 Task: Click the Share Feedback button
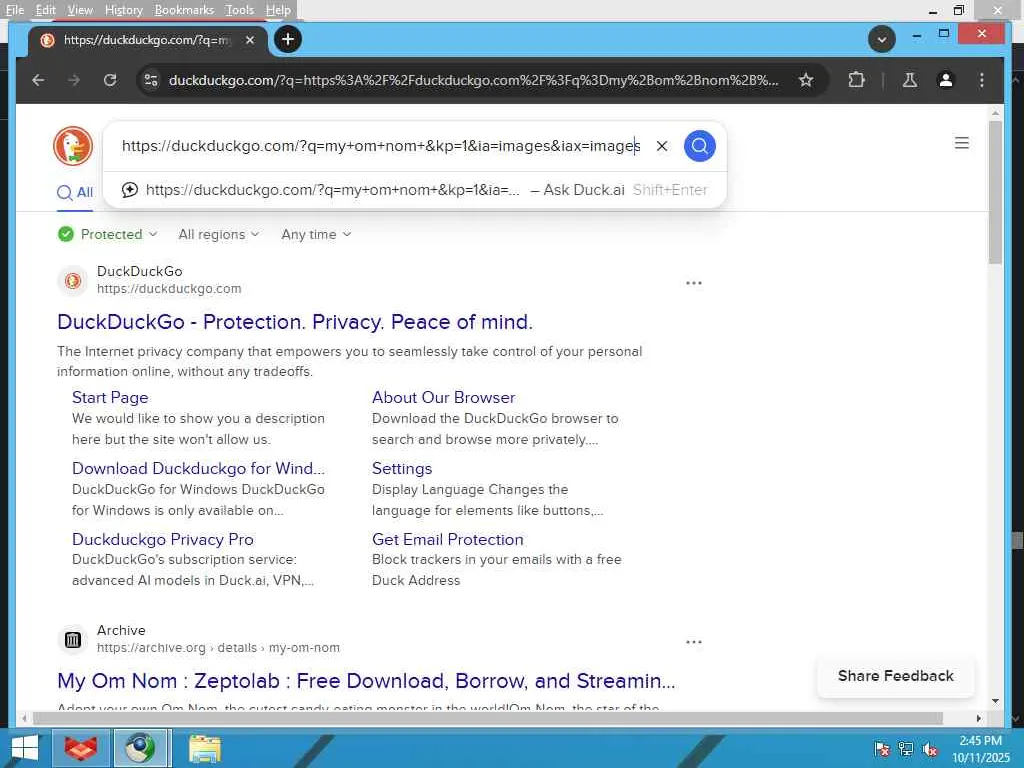(x=895, y=676)
